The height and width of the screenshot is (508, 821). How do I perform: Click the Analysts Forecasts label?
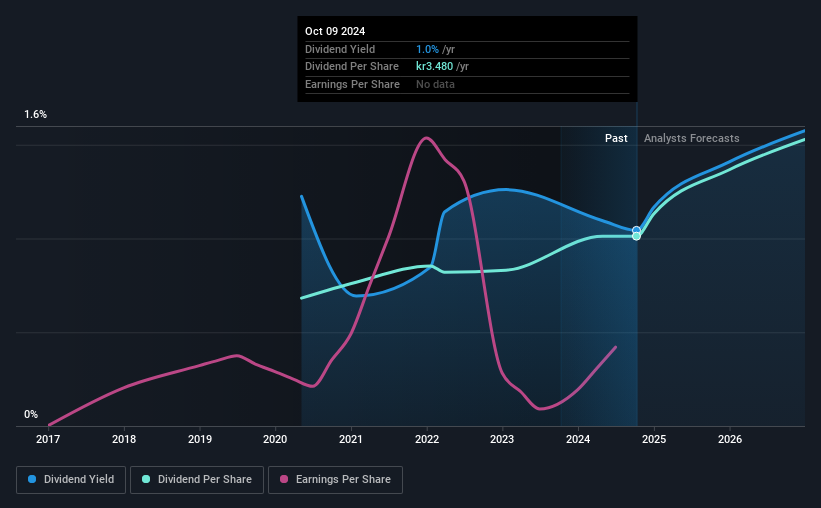[692, 138]
